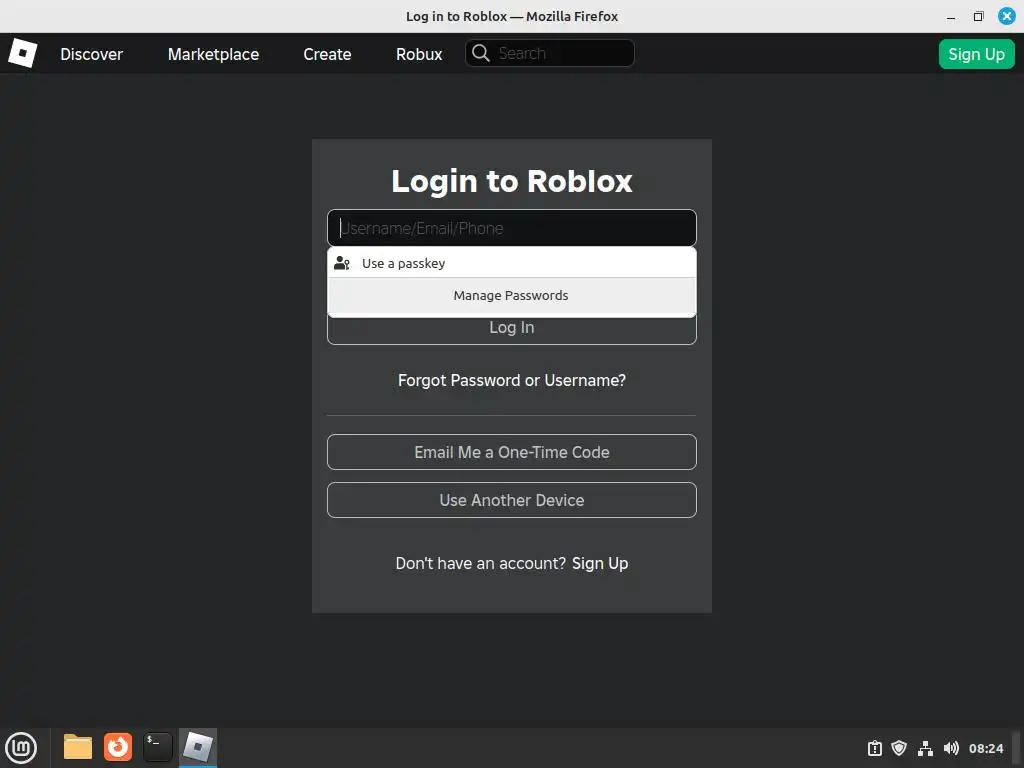
Task: Click Email Me a One-Time Code
Action: tap(511, 452)
